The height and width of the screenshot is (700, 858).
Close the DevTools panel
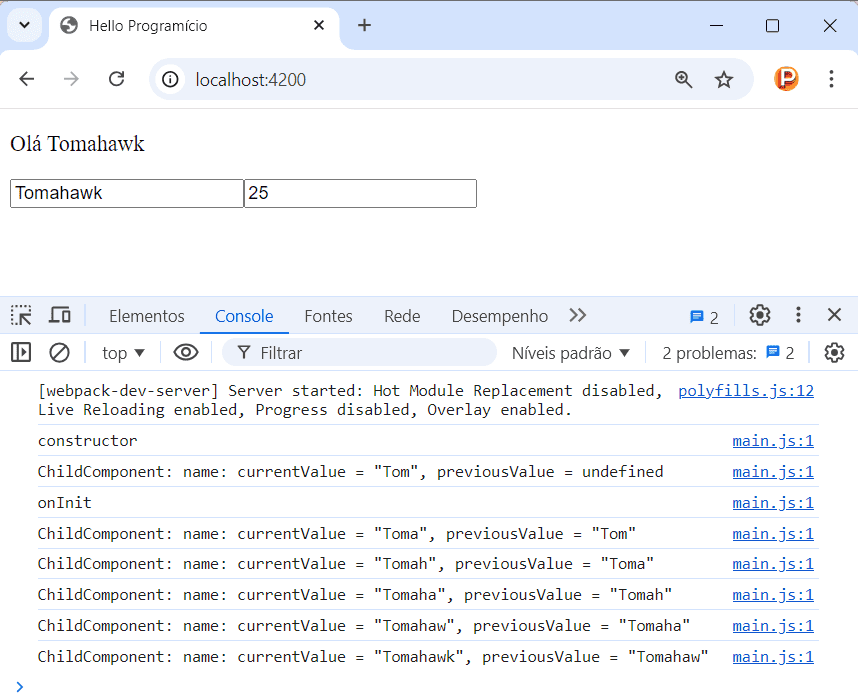[834, 315]
